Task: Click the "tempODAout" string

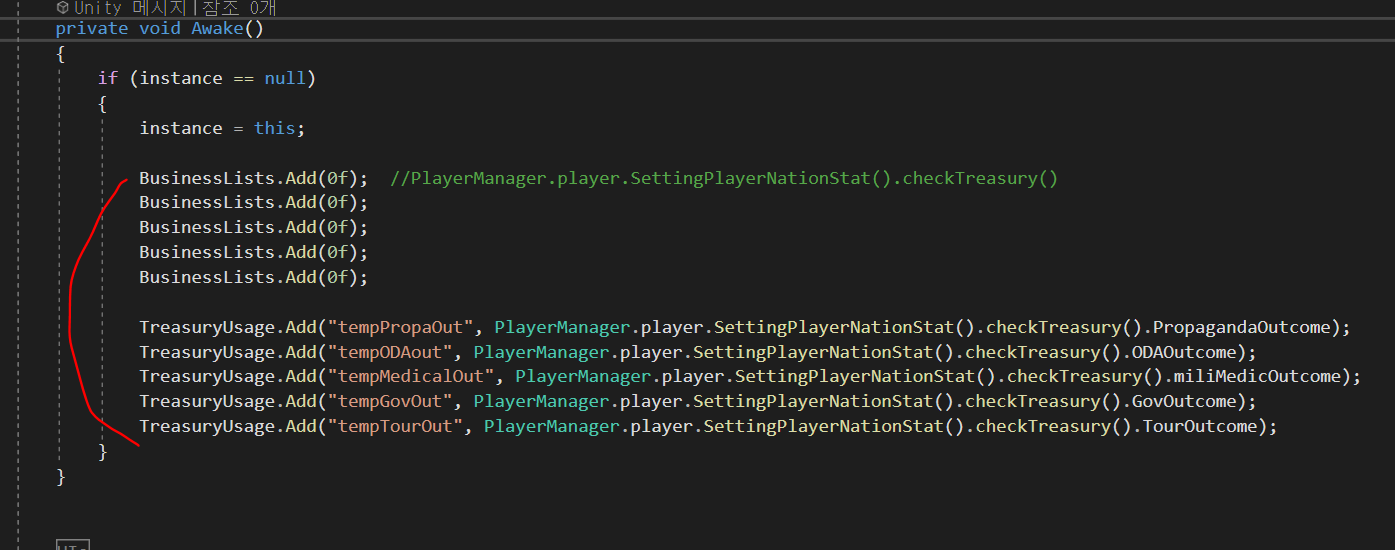Action: pos(390,352)
